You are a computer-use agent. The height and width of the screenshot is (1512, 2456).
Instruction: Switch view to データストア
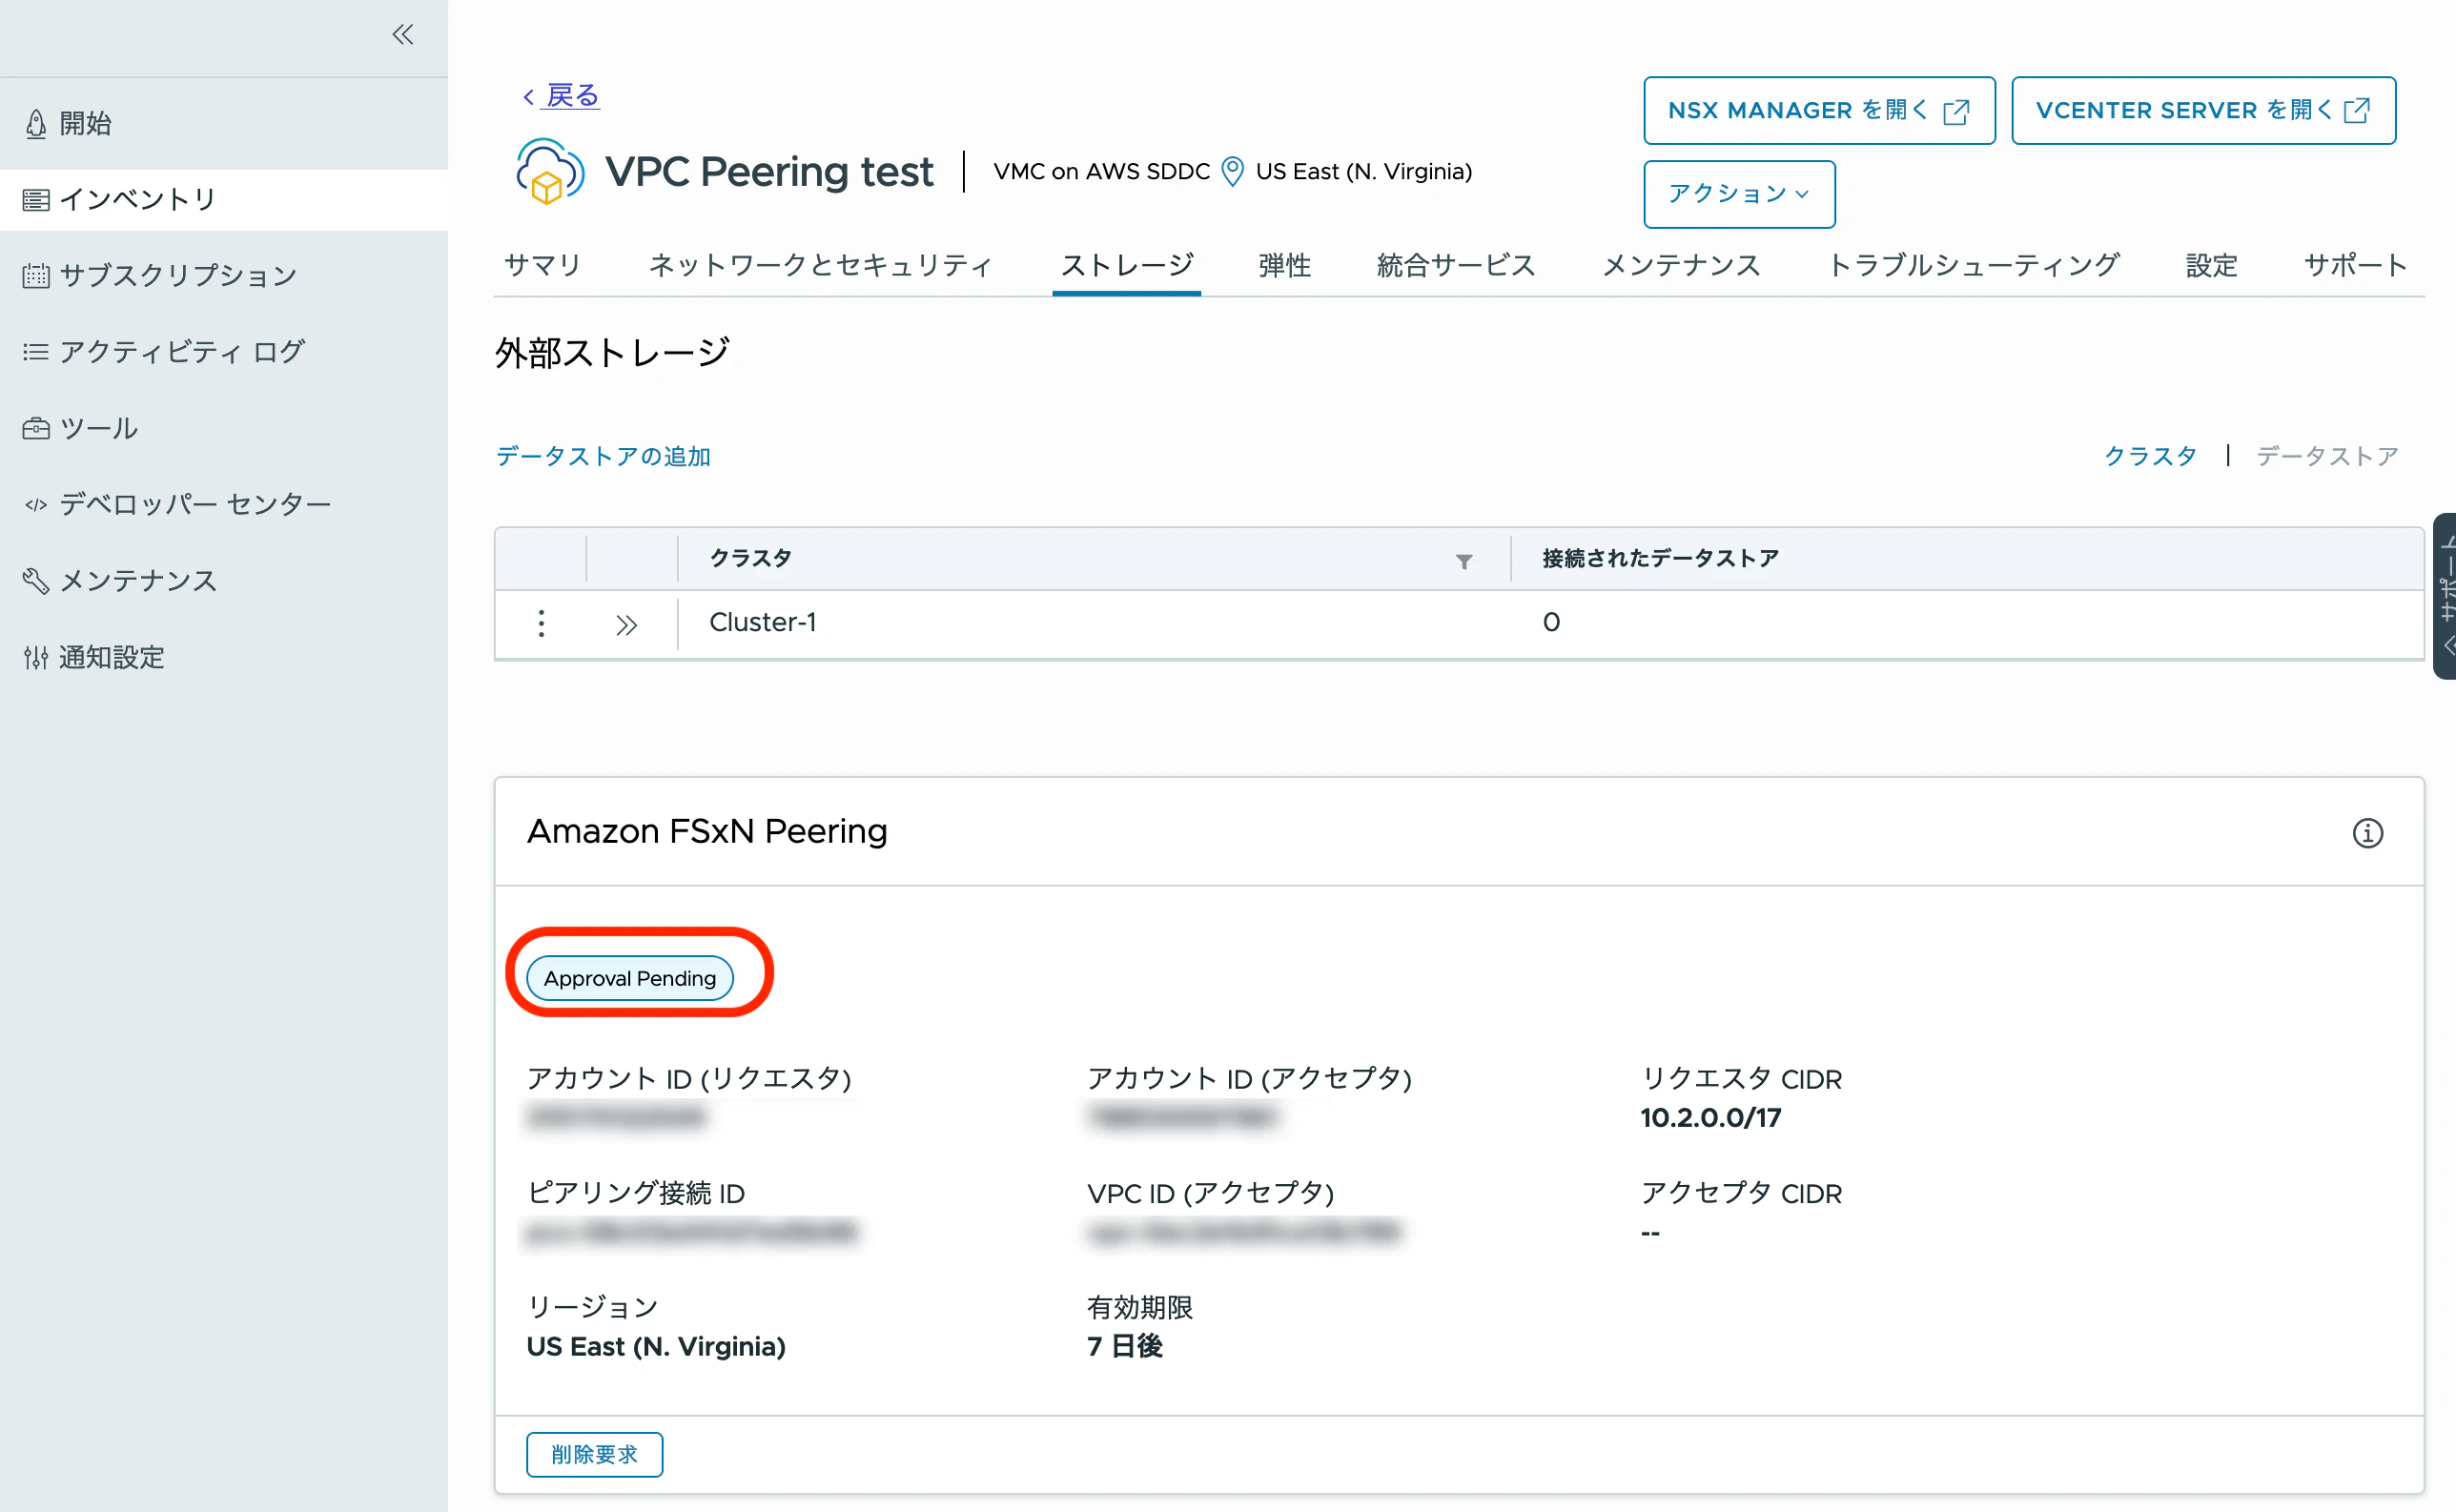(2326, 456)
